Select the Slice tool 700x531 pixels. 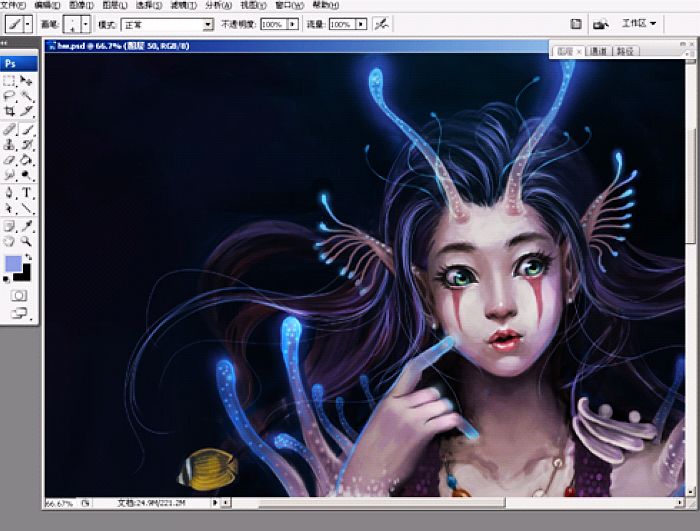click(26, 111)
